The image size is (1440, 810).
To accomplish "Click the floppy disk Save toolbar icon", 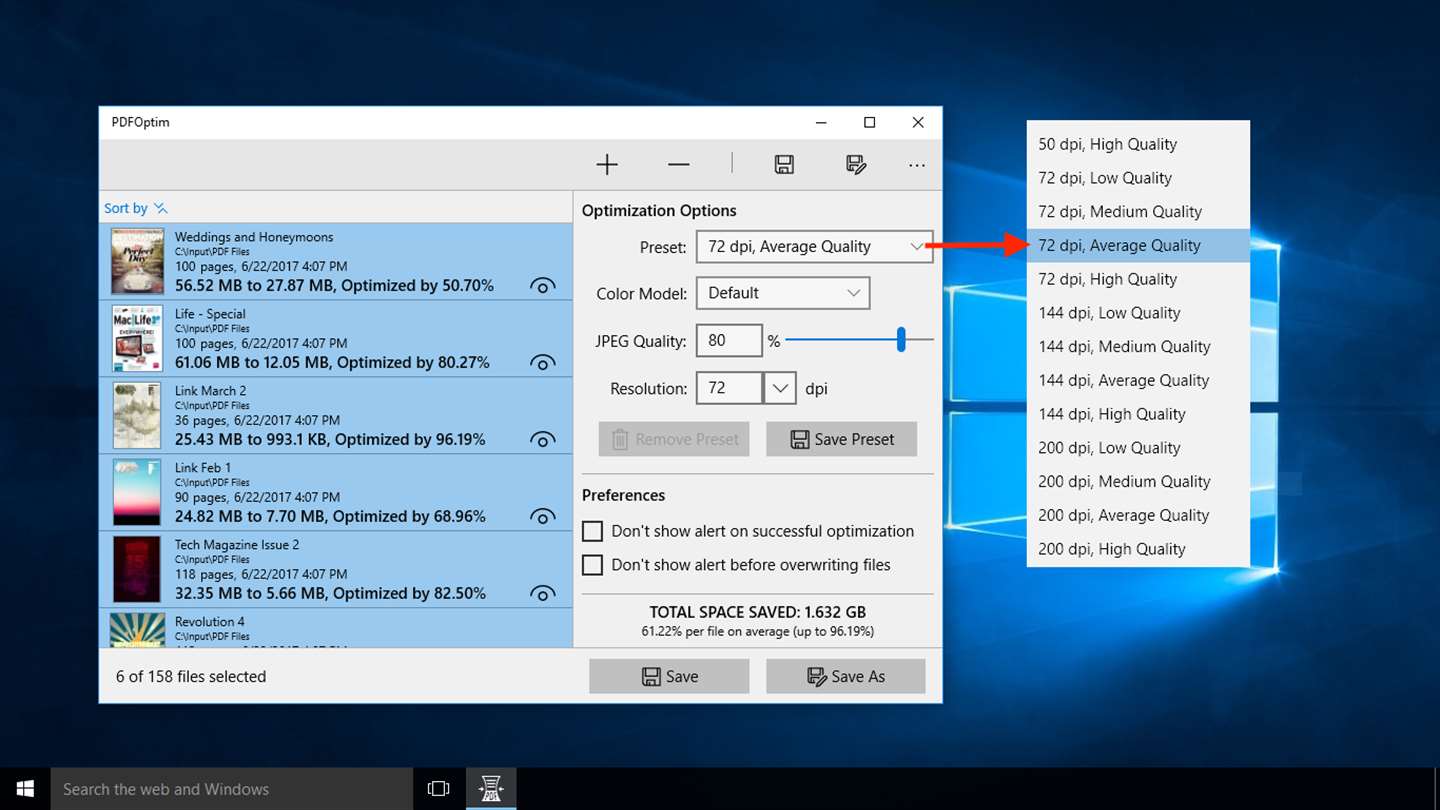I will [x=784, y=165].
